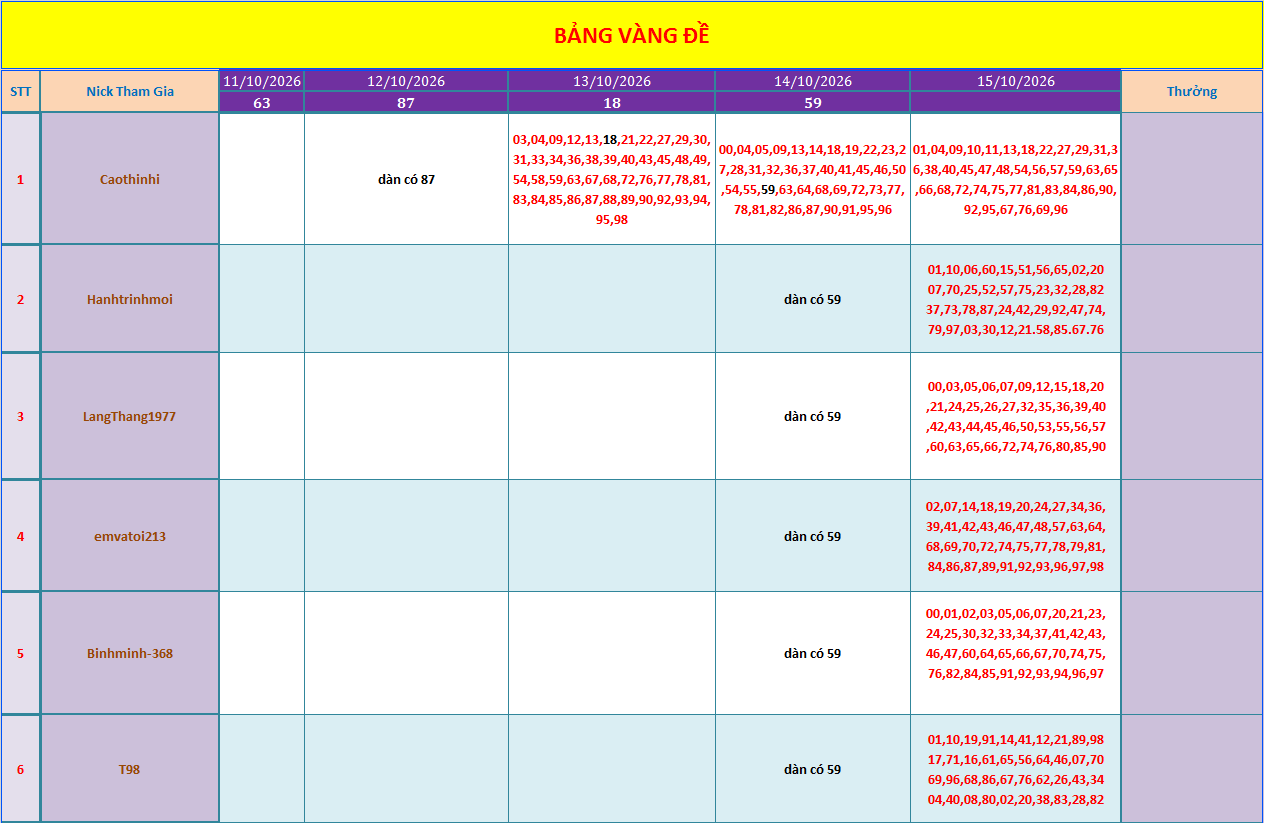Select the LangThang1977 nickname cell
This screenshot has width=1264, height=823.
(x=130, y=416)
